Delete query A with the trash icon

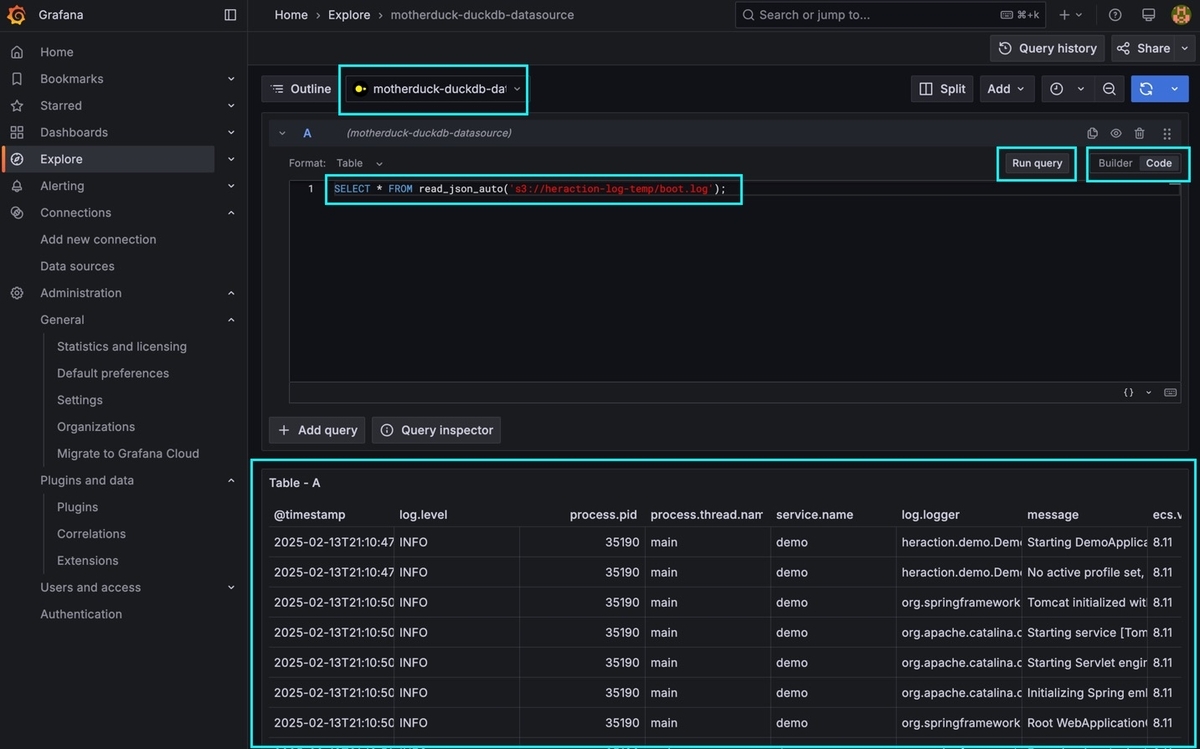[x=1139, y=133]
